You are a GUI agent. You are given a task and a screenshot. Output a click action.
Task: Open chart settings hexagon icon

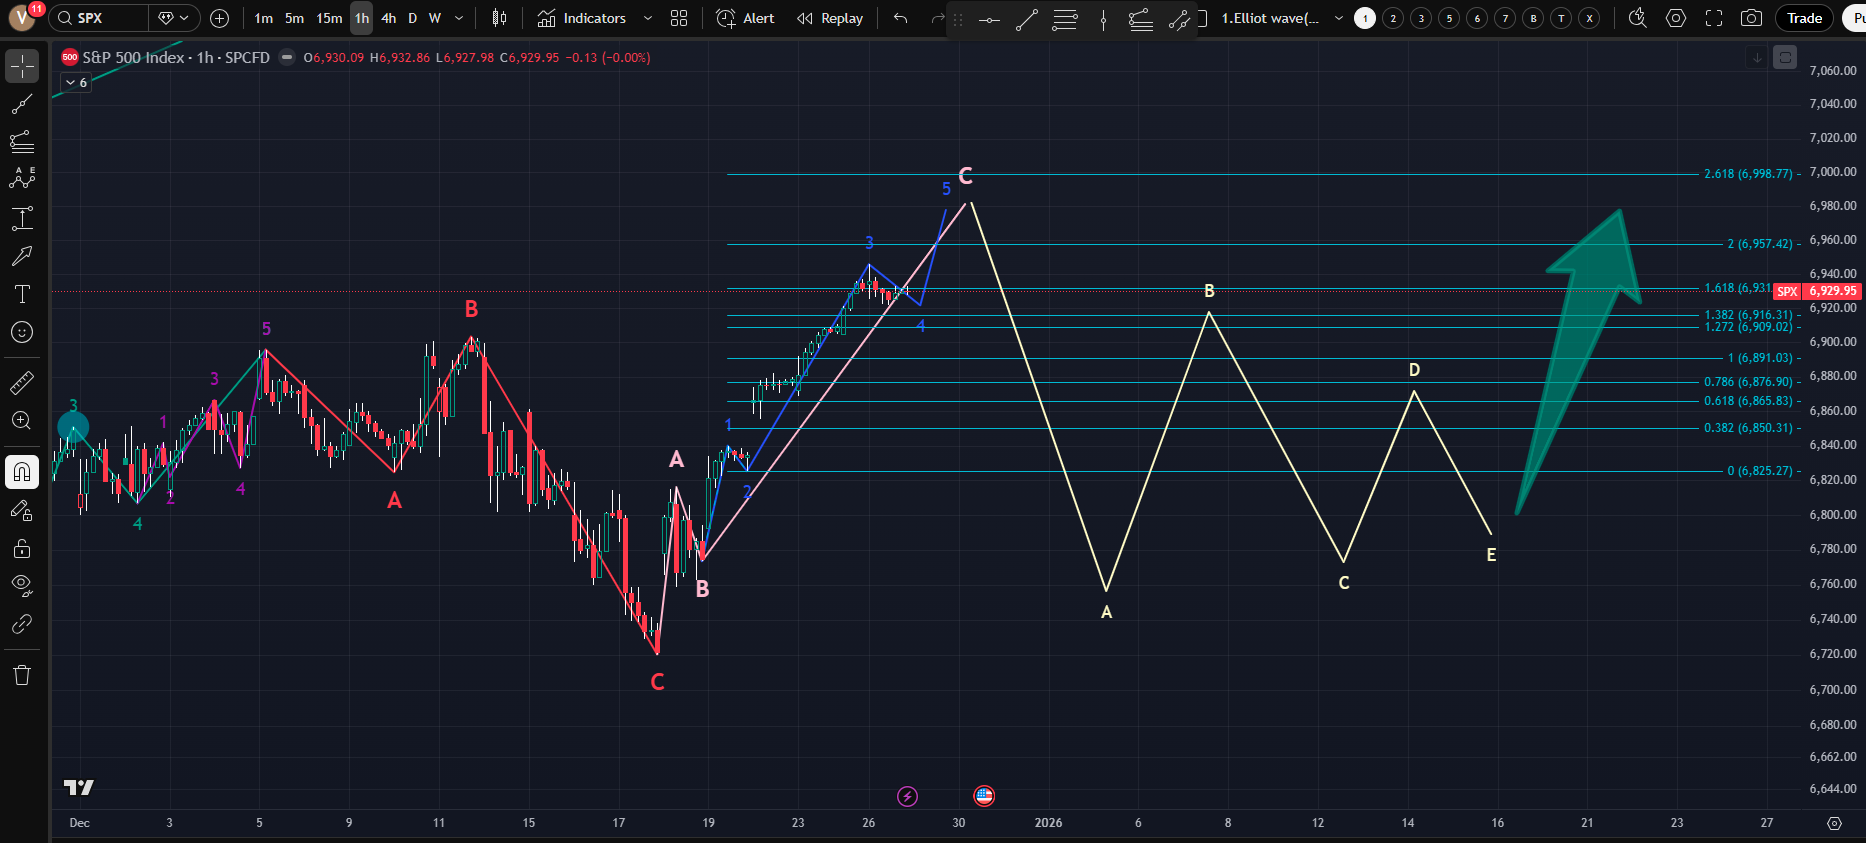1676,18
